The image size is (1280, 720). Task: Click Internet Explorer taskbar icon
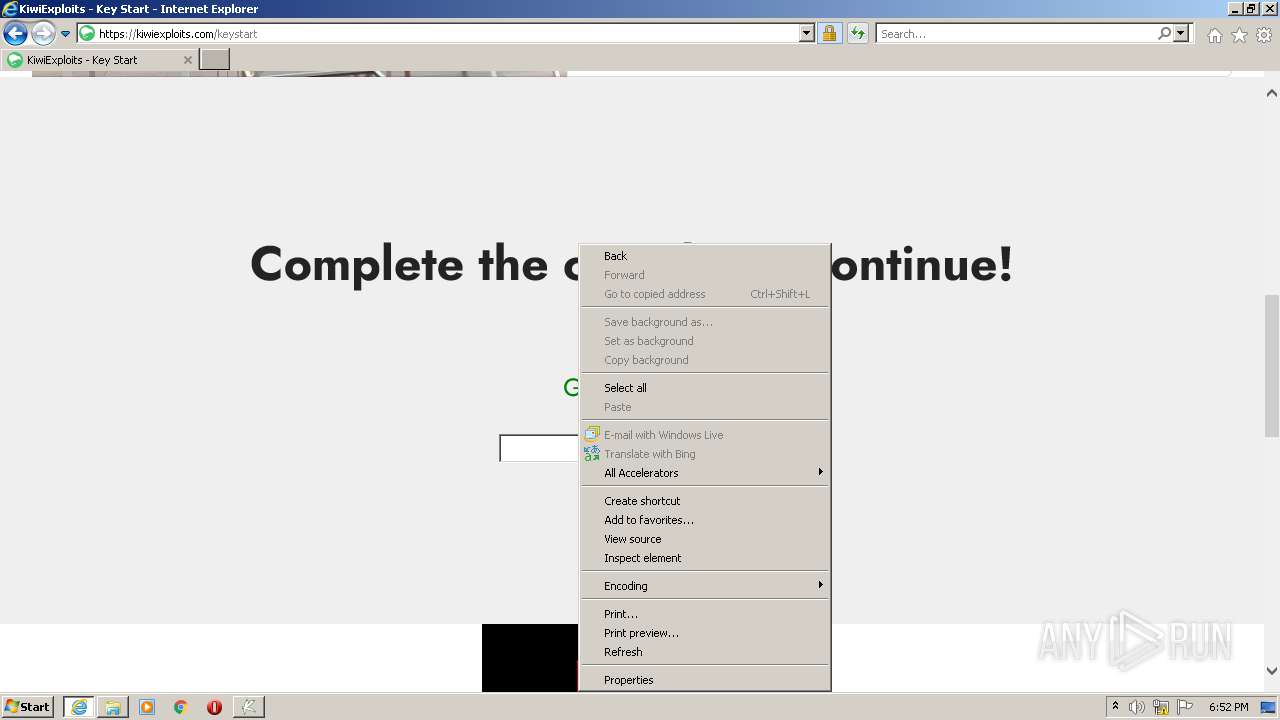point(79,707)
